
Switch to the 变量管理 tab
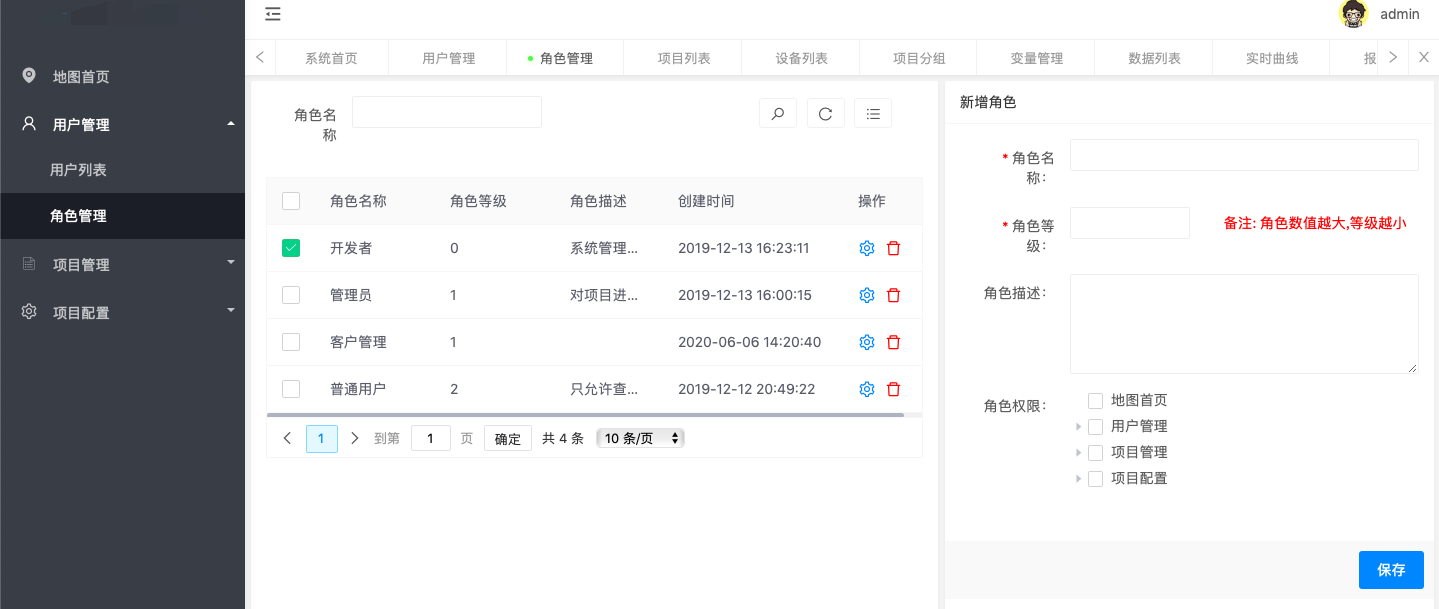(x=1037, y=58)
